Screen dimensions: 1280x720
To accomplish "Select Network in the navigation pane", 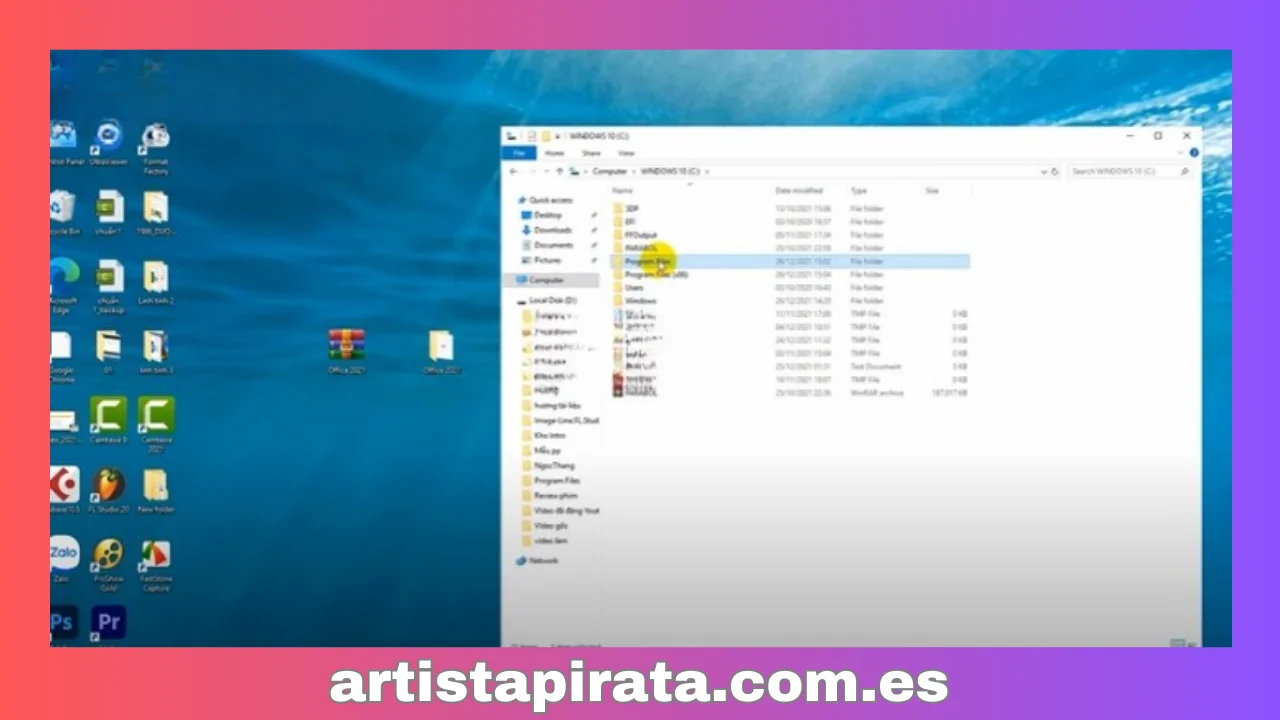I will [538, 561].
